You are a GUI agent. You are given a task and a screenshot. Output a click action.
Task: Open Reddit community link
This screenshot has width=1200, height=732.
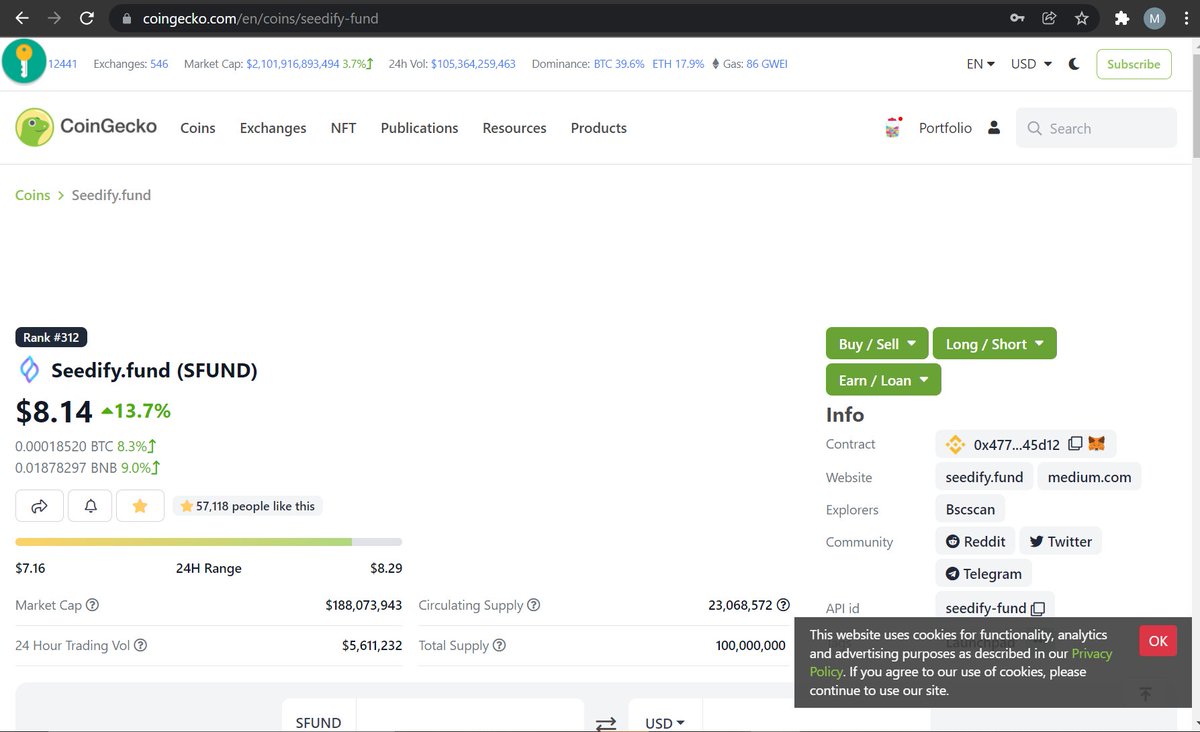975,541
